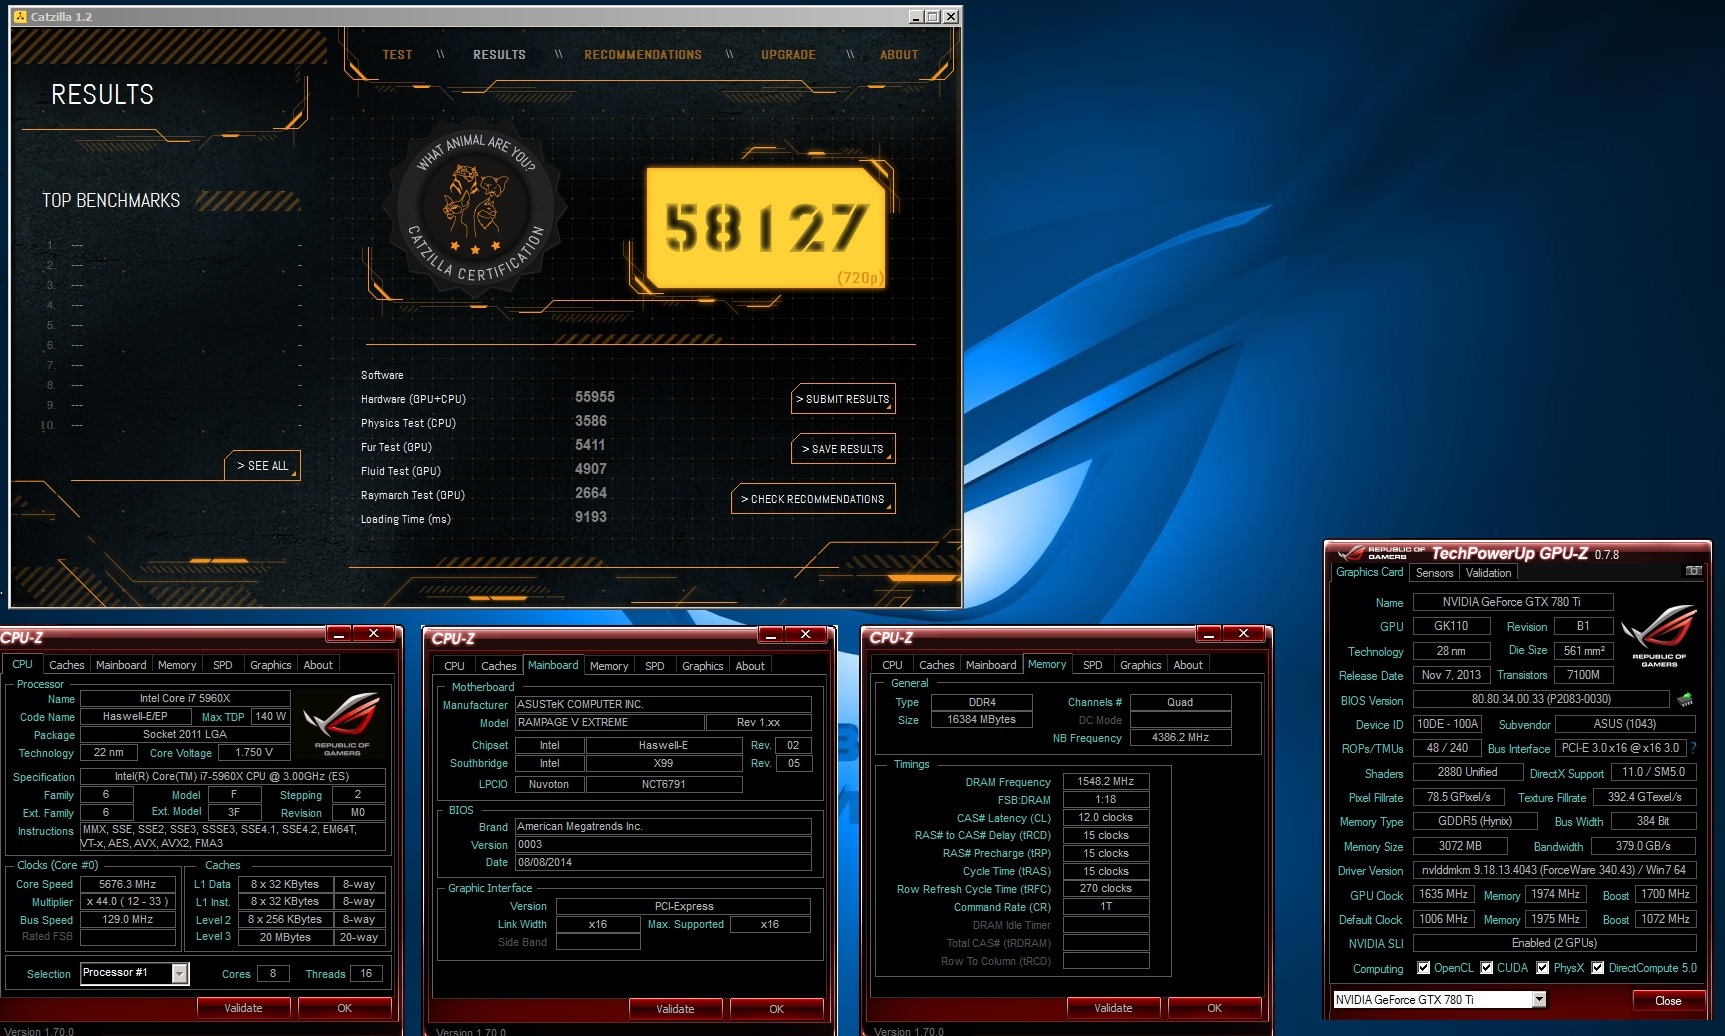Click the GPU-Z screenshot camera icon
Viewport: 1725px width, 1036px height.
point(1693,571)
